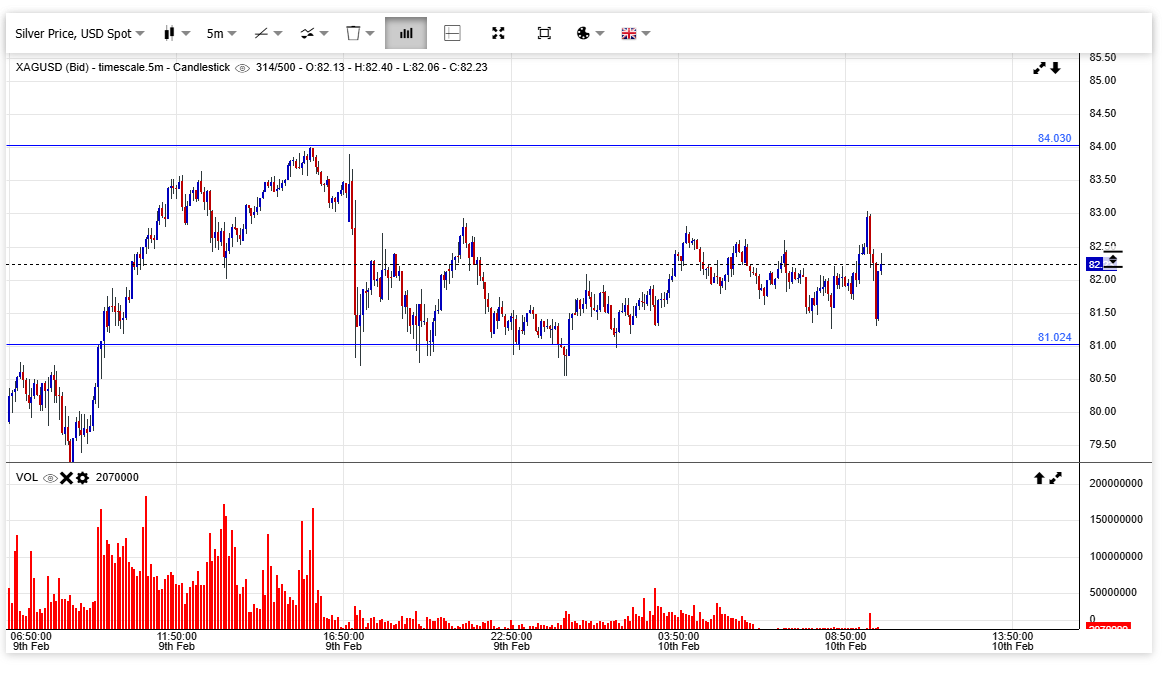Image resolution: width=1173 pixels, height=678 pixels.
Task: Remove the VOL indicator with X icon
Action: coord(66,478)
